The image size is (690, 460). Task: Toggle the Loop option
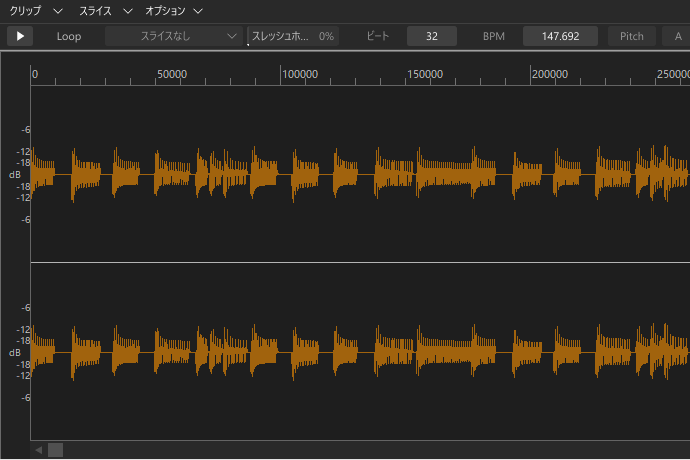(x=69, y=36)
